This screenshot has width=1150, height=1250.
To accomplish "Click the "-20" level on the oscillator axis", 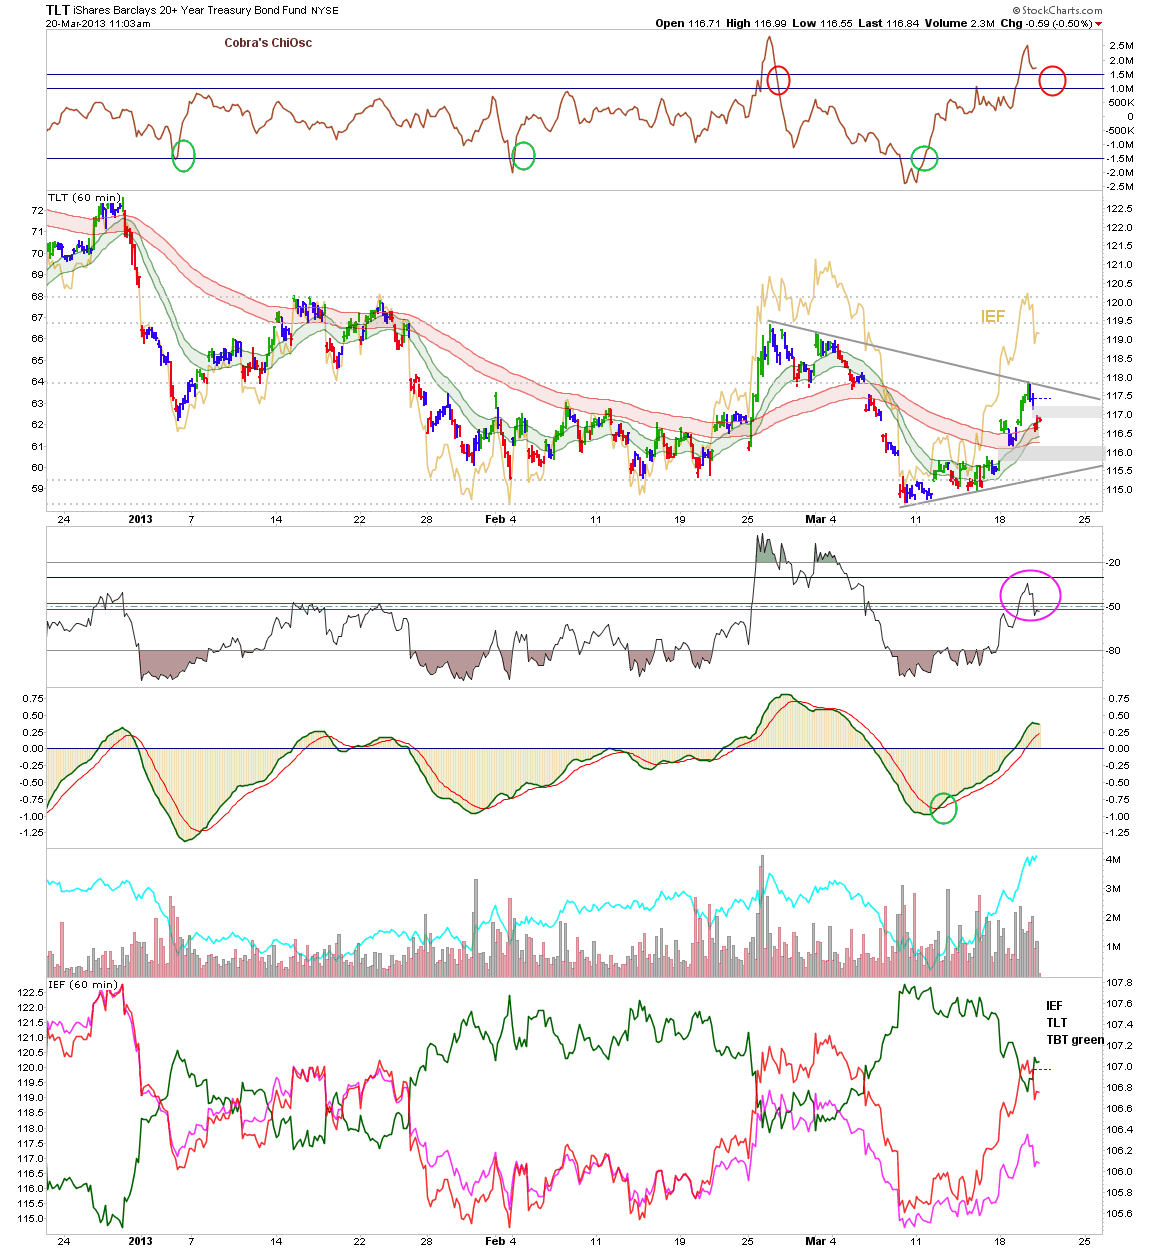I will (1113, 563).
